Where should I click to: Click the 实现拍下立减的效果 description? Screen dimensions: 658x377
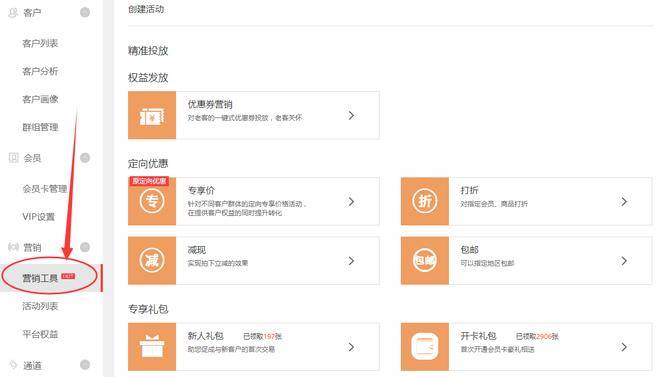(218, 263)
